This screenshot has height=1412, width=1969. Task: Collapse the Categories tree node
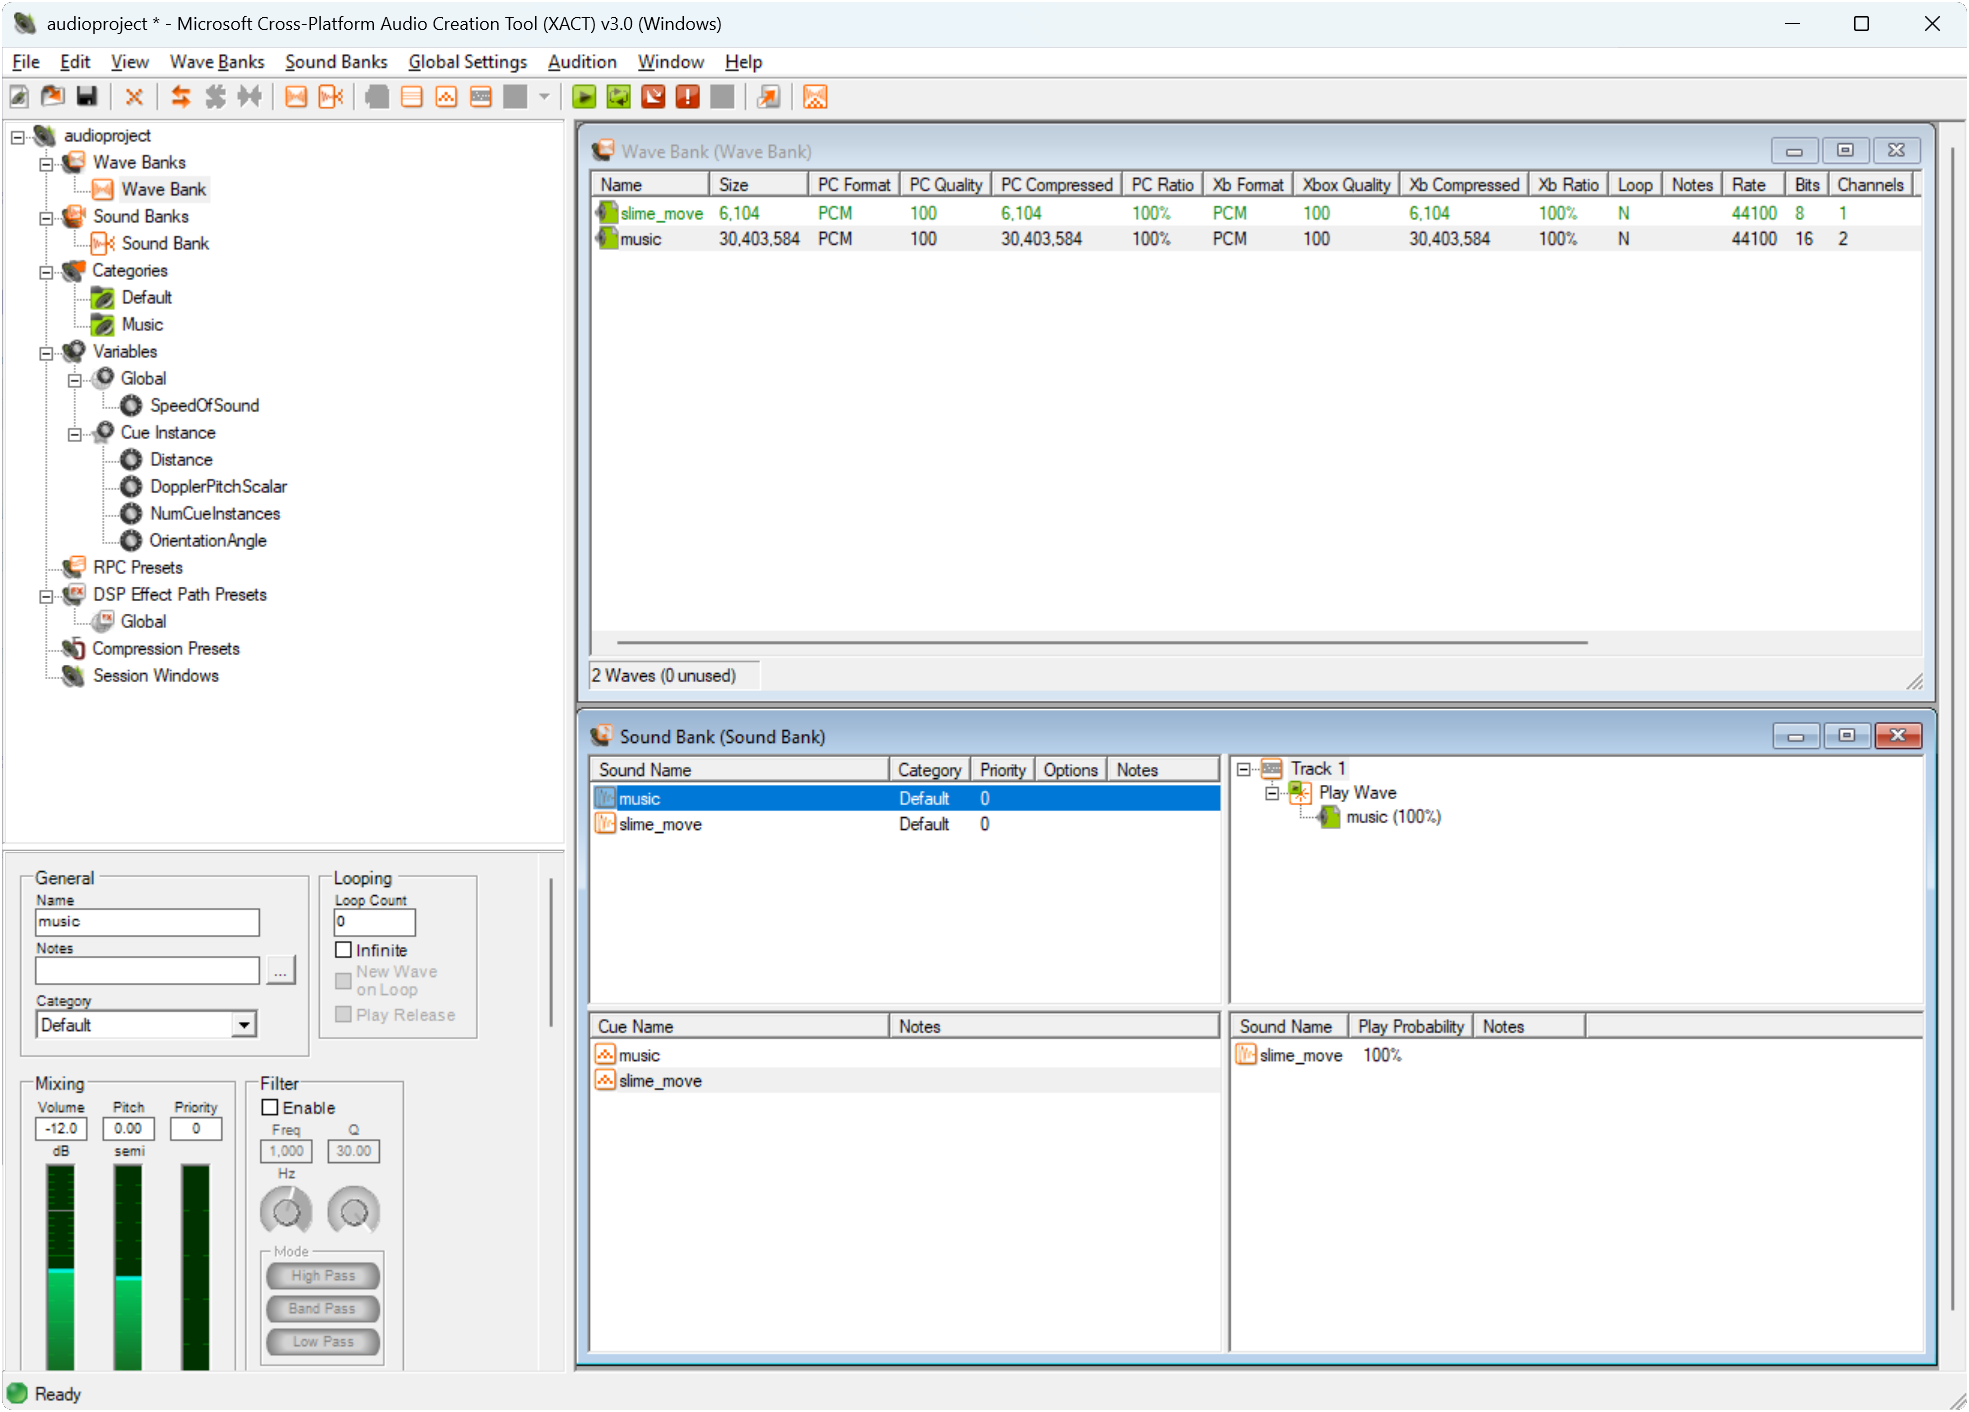[46, 272]
